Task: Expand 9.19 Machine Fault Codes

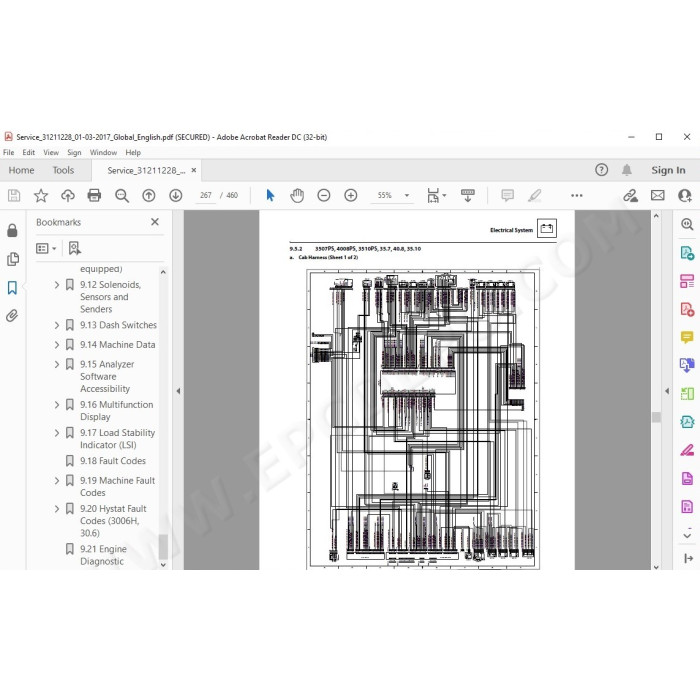Action: (57, 480)
